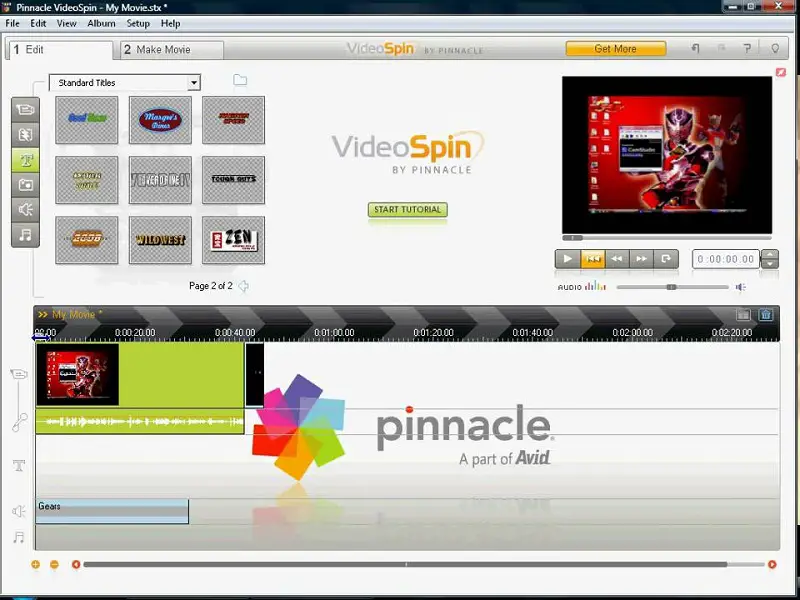Click the title track T icon

(19, 465)
